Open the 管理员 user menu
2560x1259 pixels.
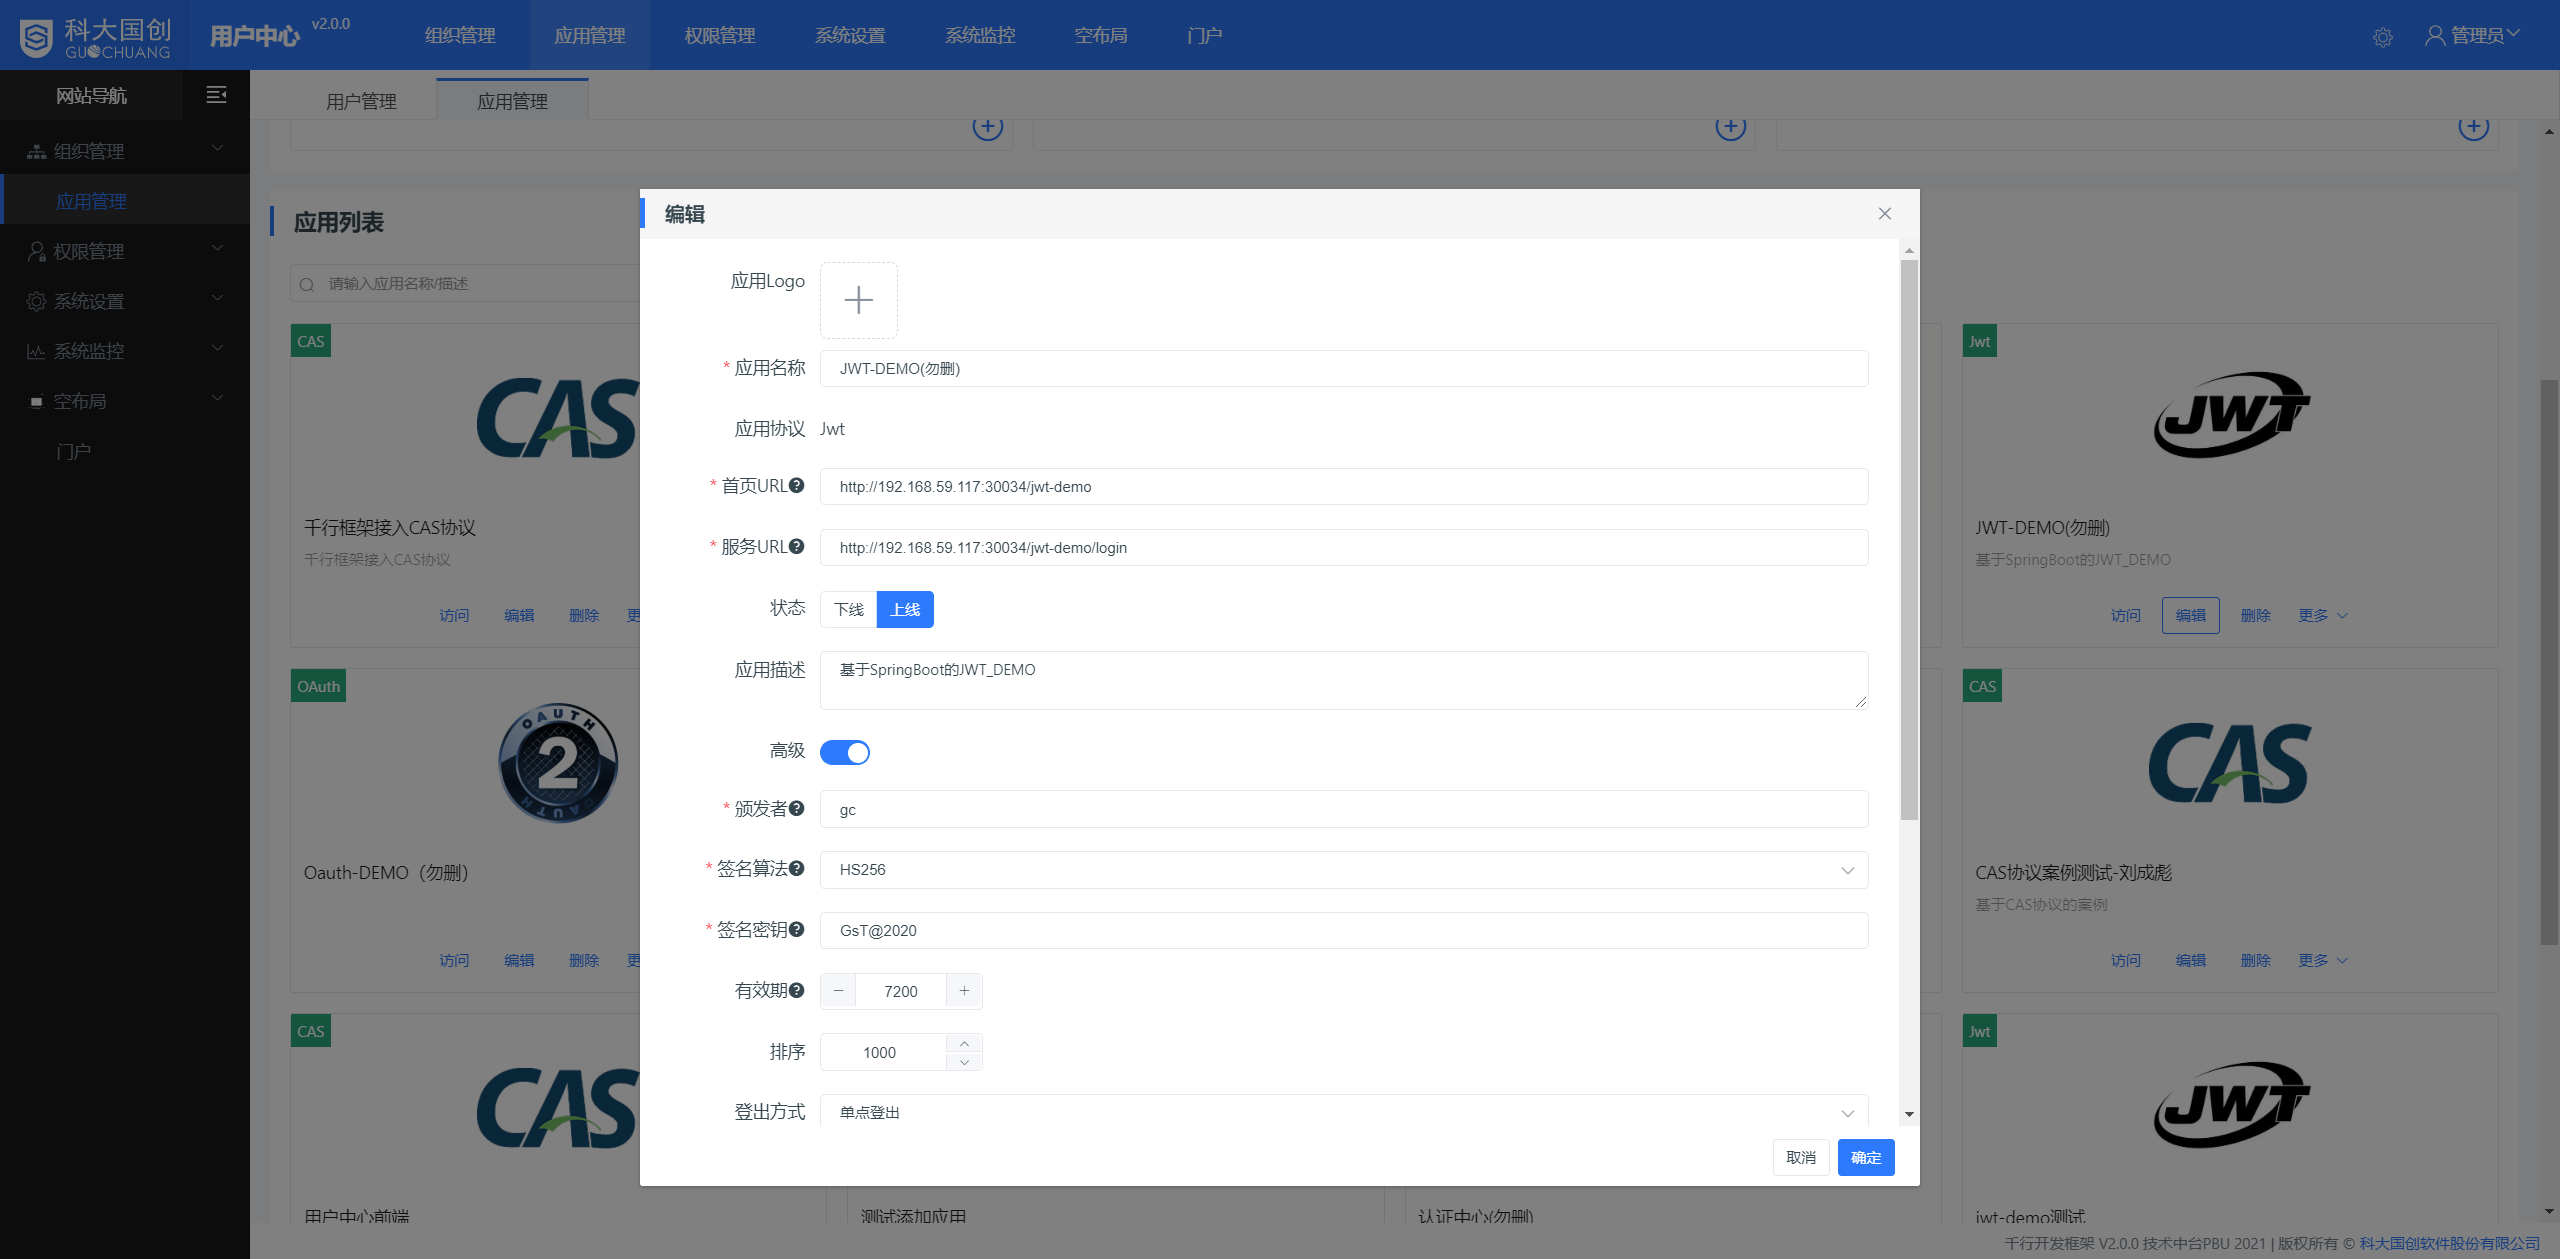point(2472,35)
